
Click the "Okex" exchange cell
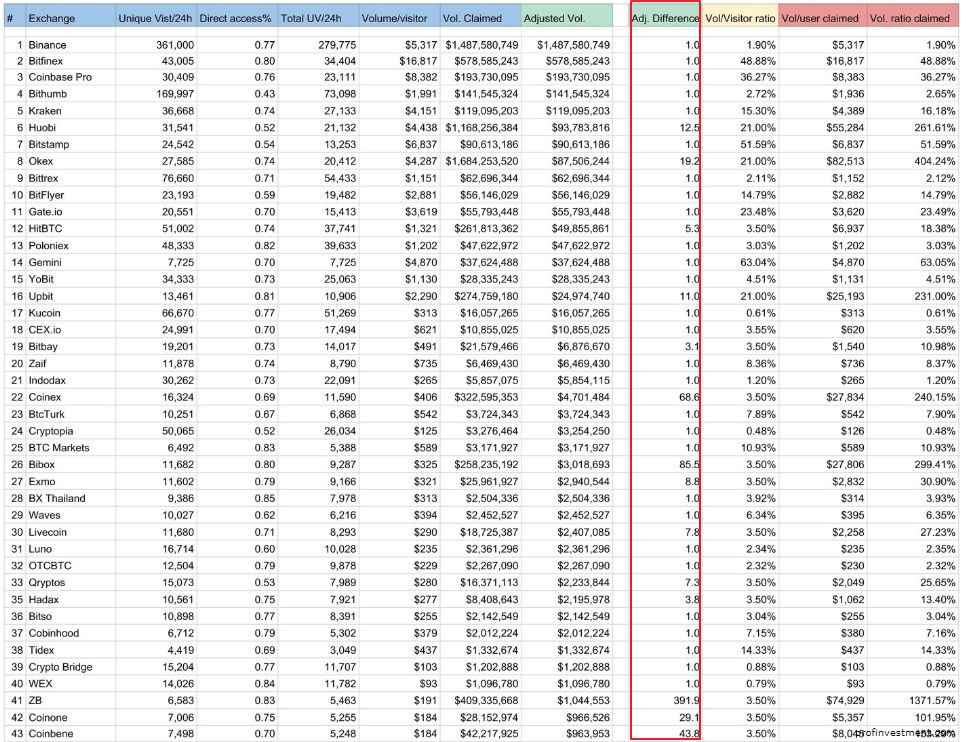[41, 161]
